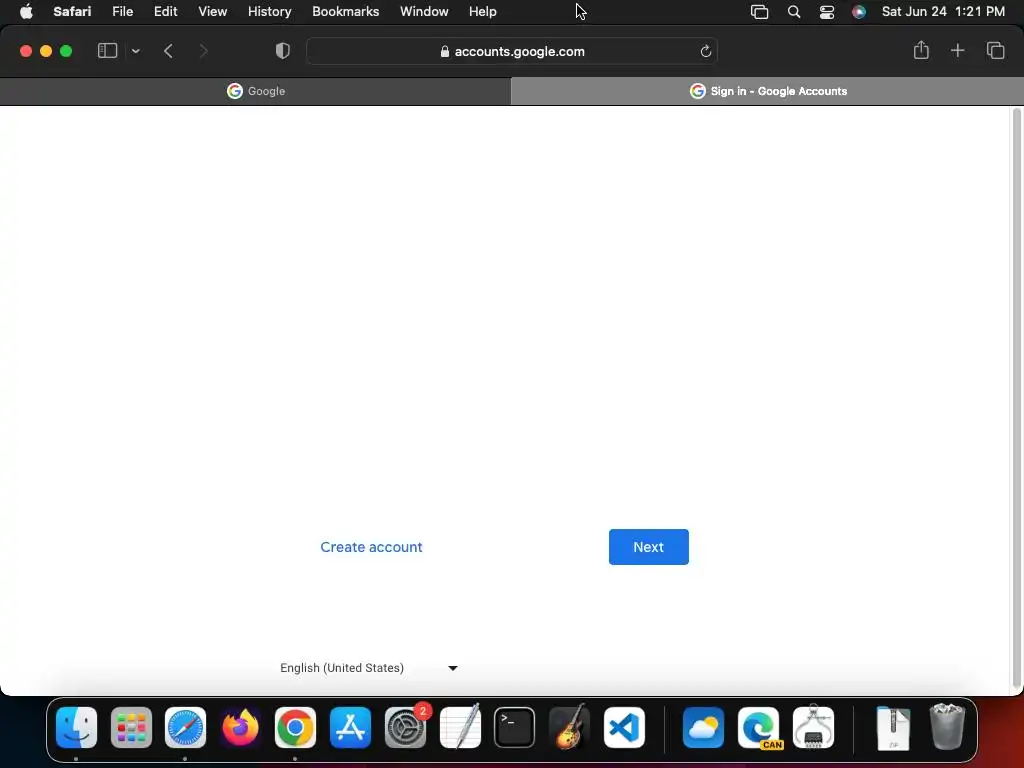The image size is (1024, 768).
Task: Open the Share sheet icon
Action: (x=921, y=50)
